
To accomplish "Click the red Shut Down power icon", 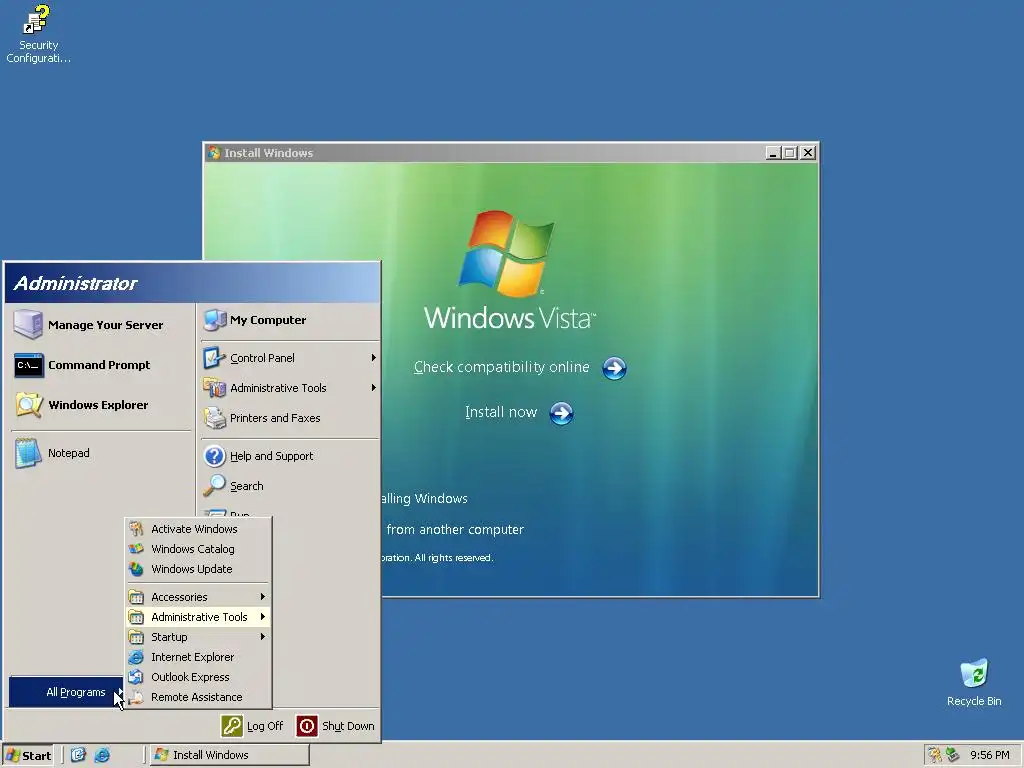I will [x=307, y=726].
